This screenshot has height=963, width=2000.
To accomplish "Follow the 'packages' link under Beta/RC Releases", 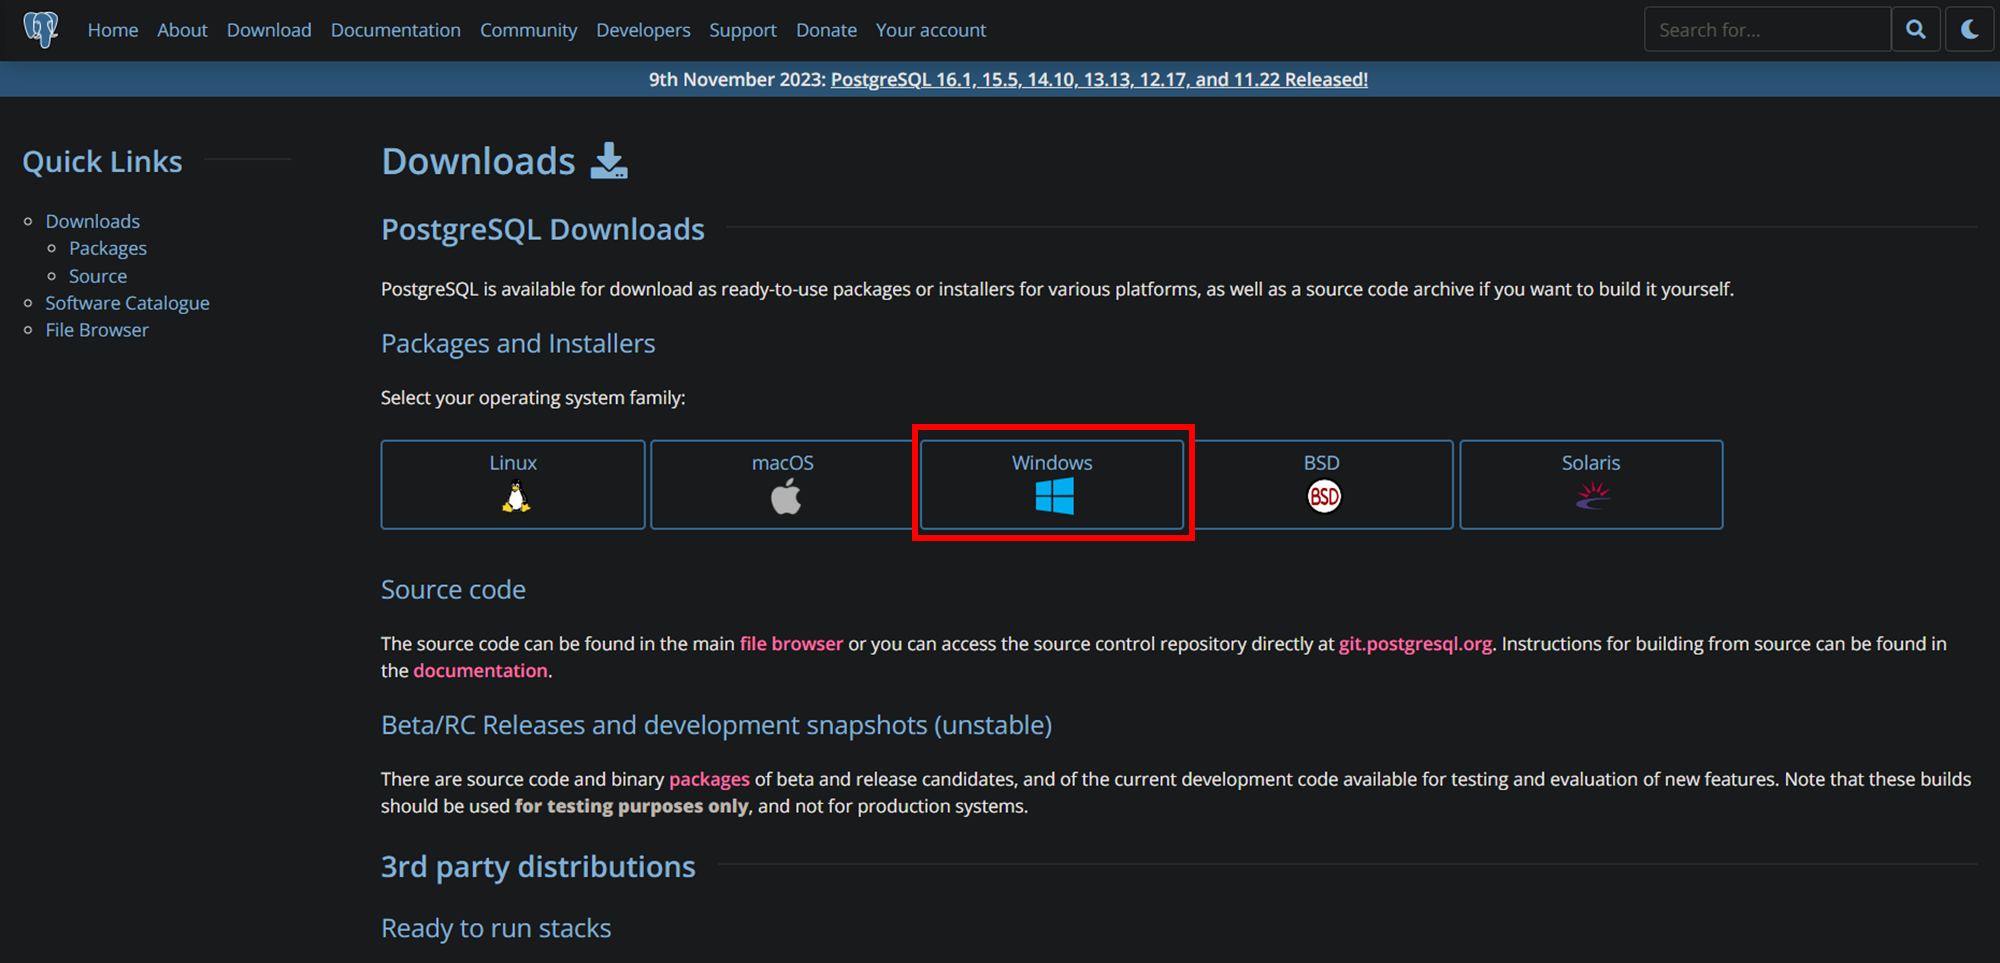I will click(x=709, y=779).
